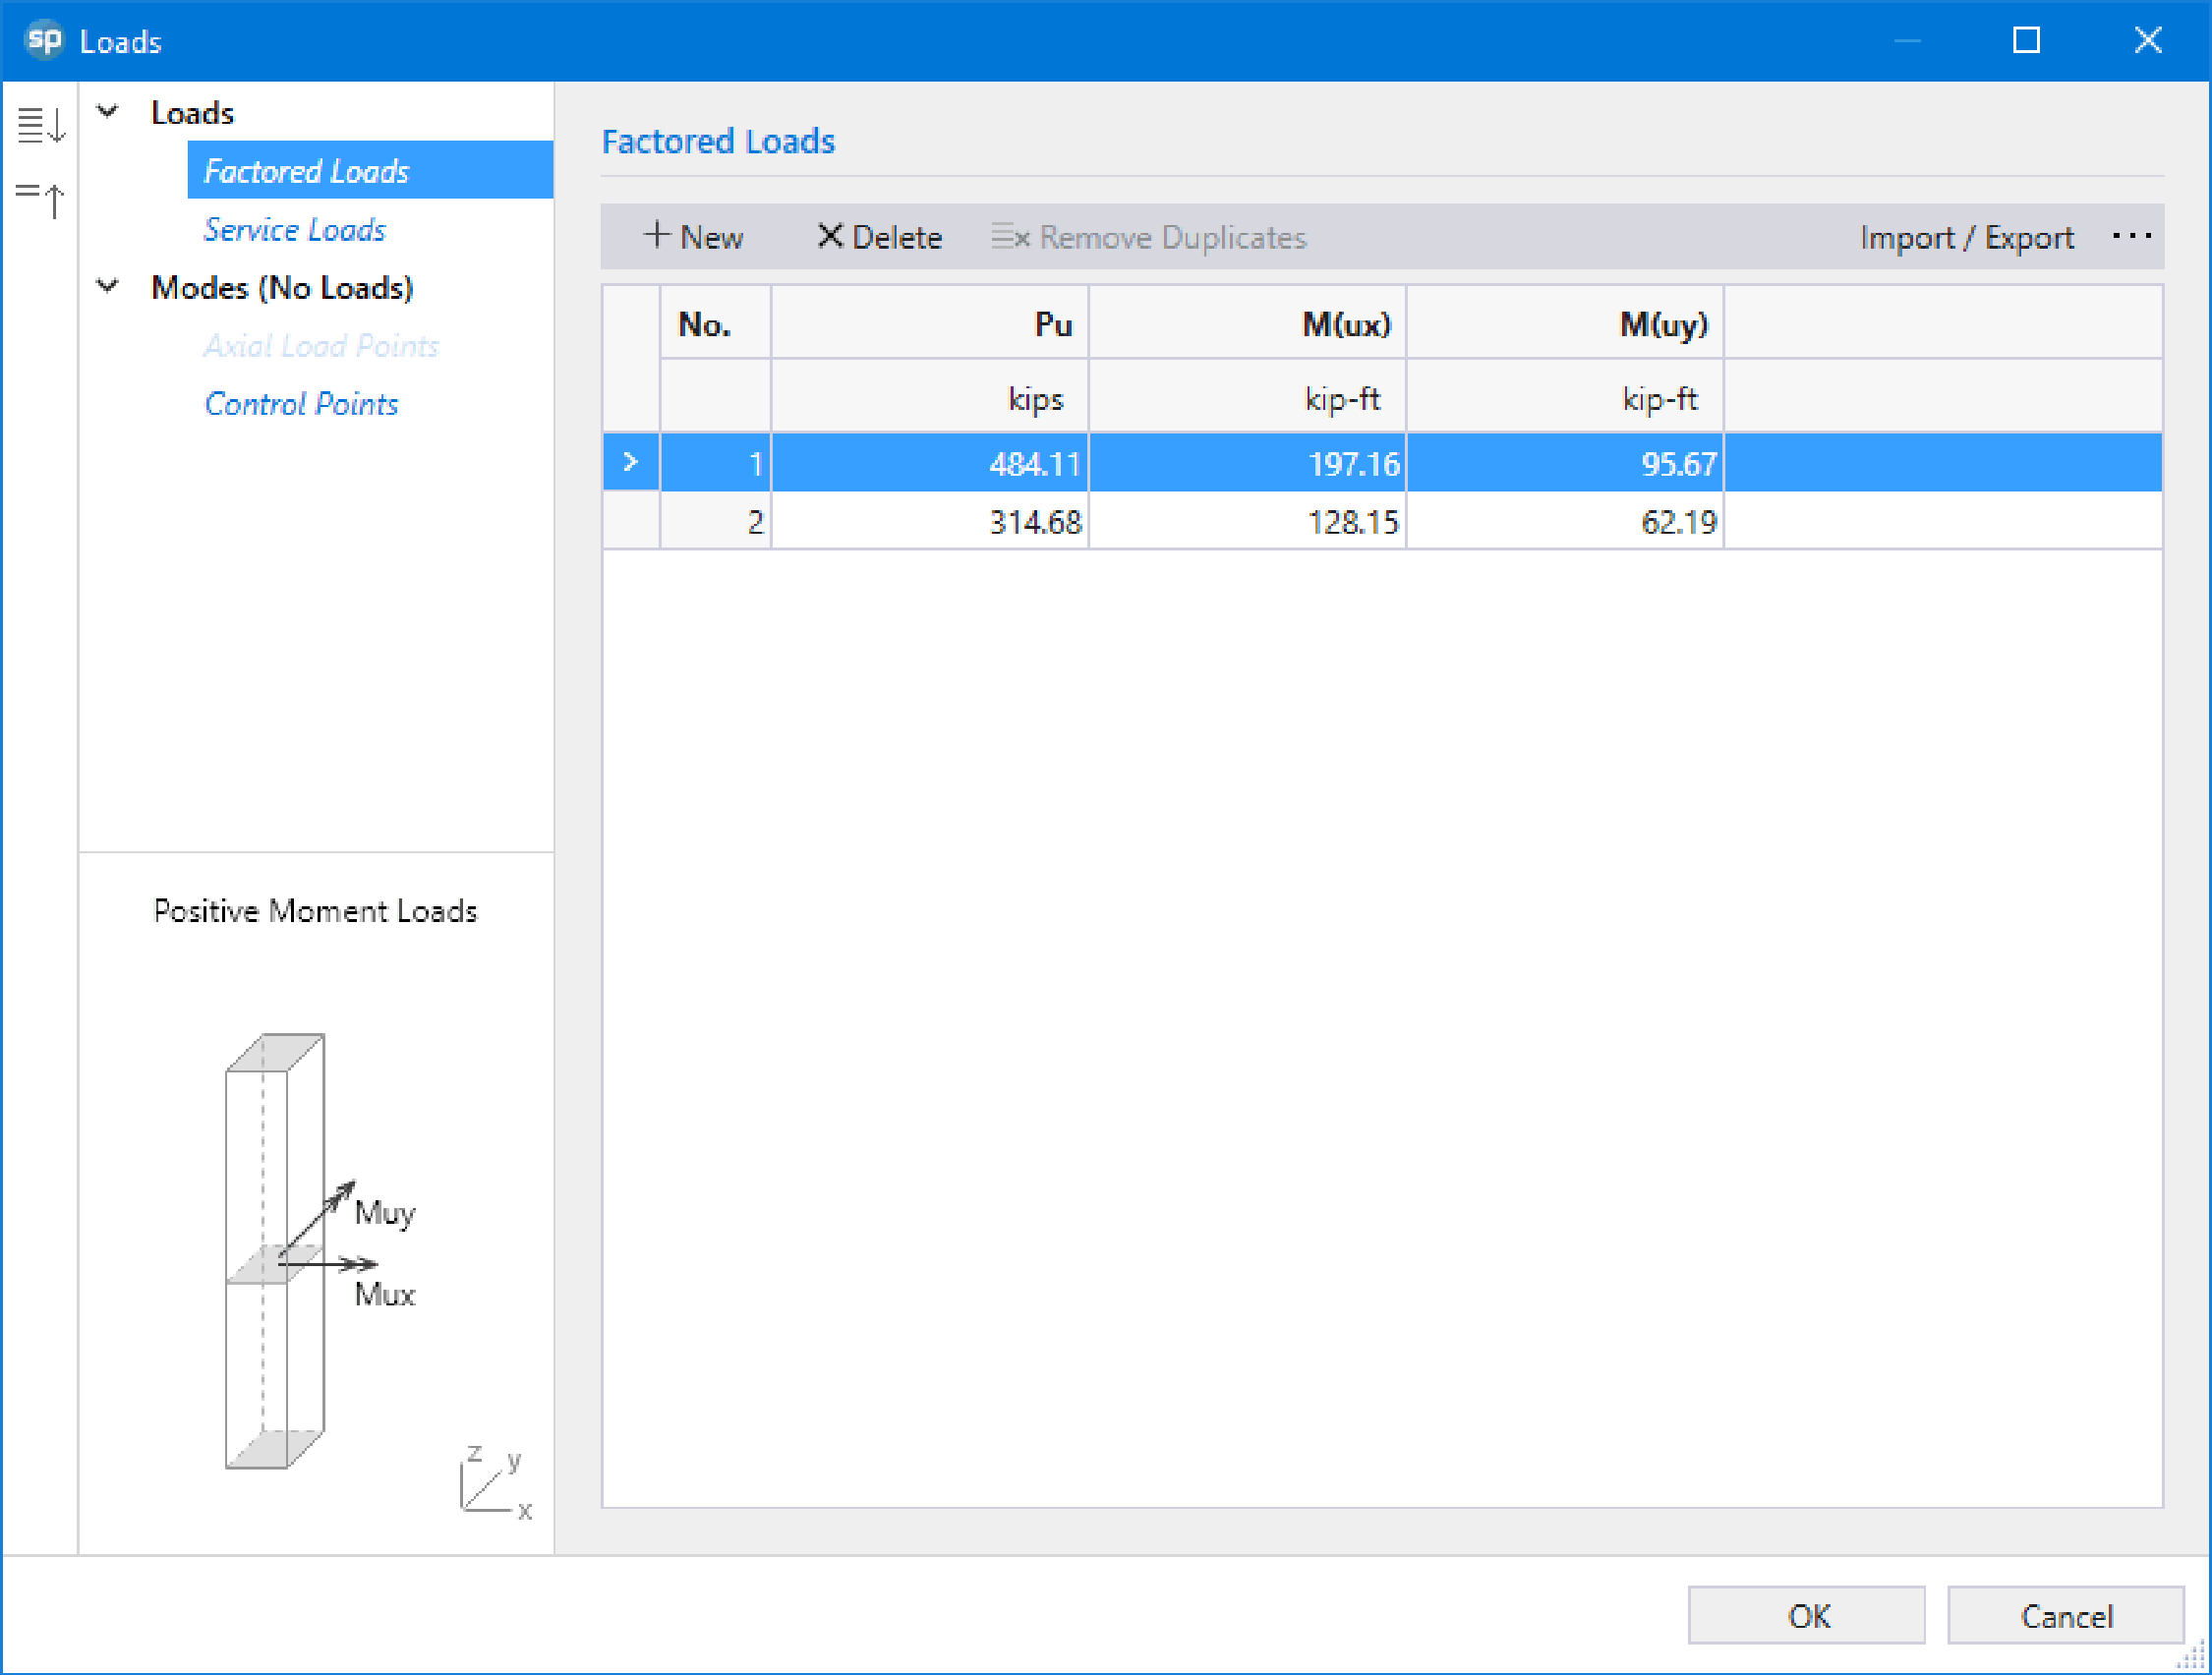Click the M(uy) cell showing 62.19
Image resolution: width=2212 pixels, height=1675 pixels.
[1565, 521]
